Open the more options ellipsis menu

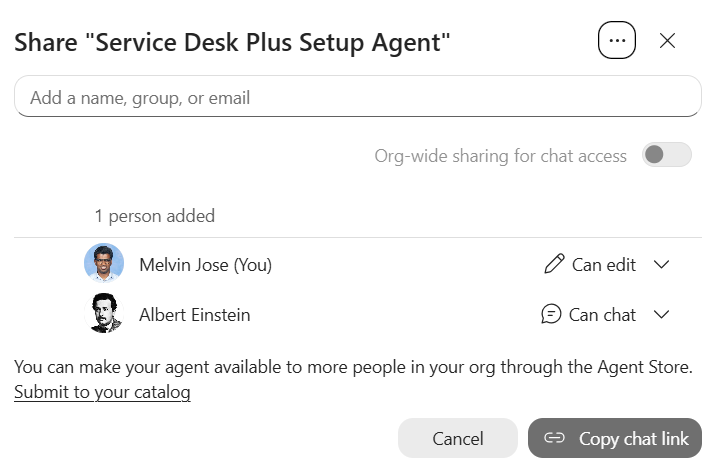click(x=616, y=40)
